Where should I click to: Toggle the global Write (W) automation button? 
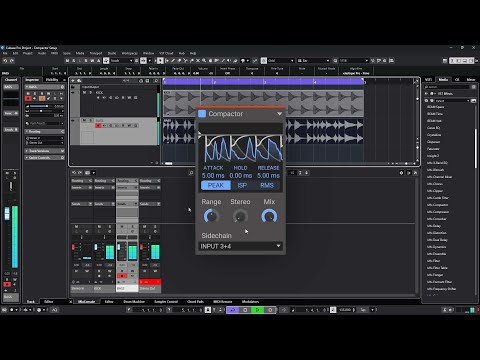92,61
